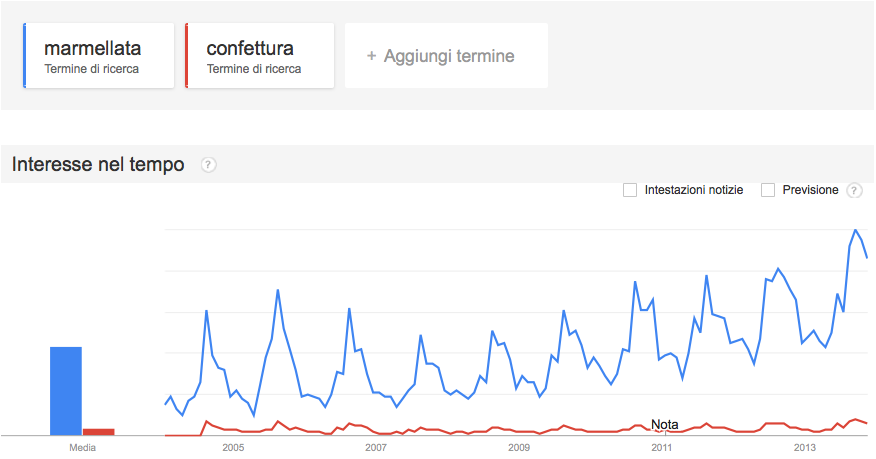
Task: Toggle the Previsione checkbox
Action: (x=768, y=190)
